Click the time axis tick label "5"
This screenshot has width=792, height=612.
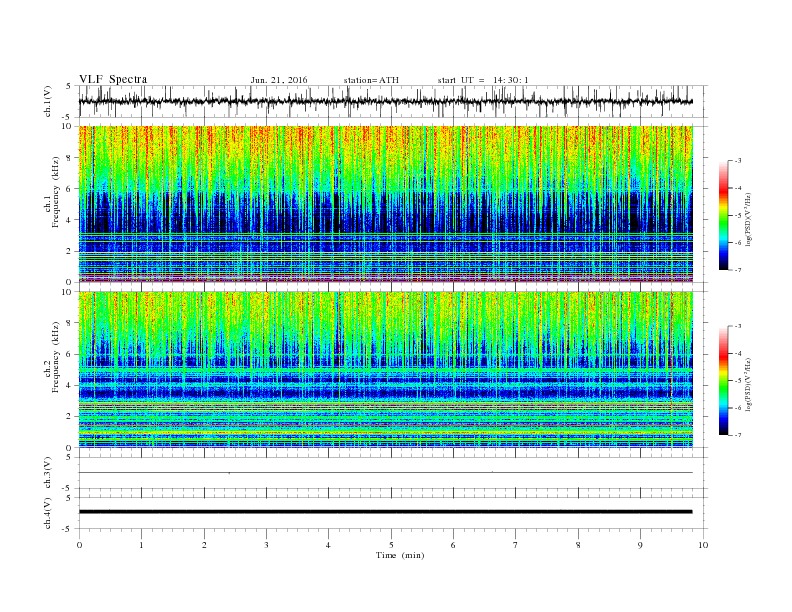[391, 545]
